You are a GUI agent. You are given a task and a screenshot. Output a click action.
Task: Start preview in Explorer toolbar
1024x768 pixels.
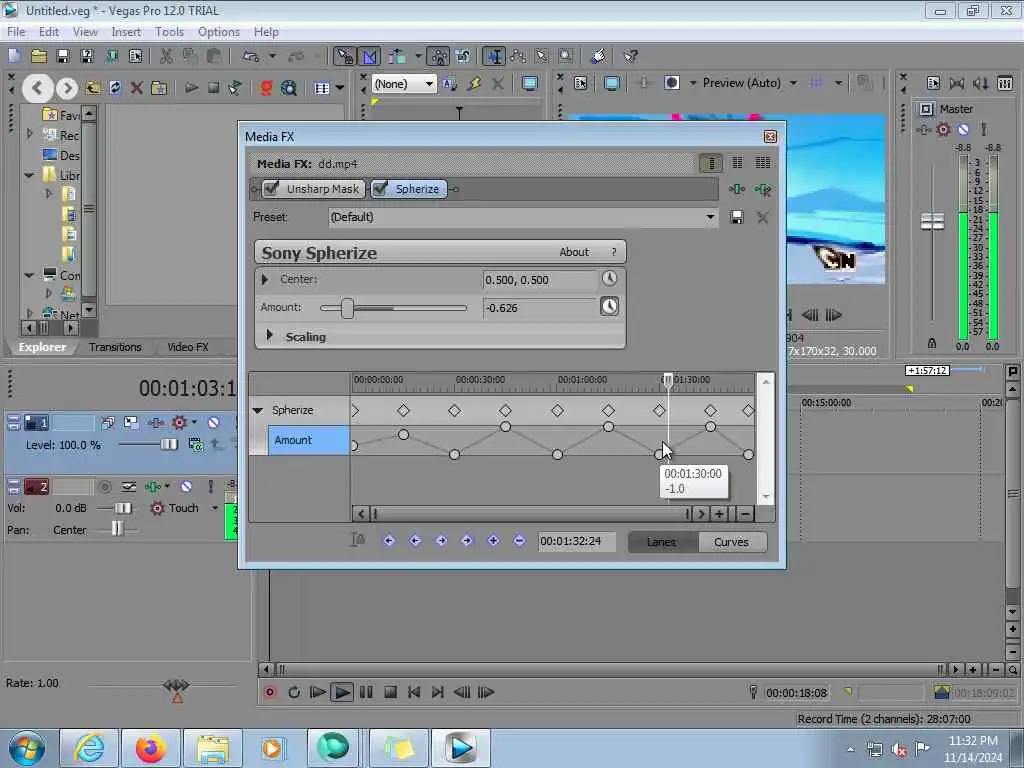pos(191,88)
